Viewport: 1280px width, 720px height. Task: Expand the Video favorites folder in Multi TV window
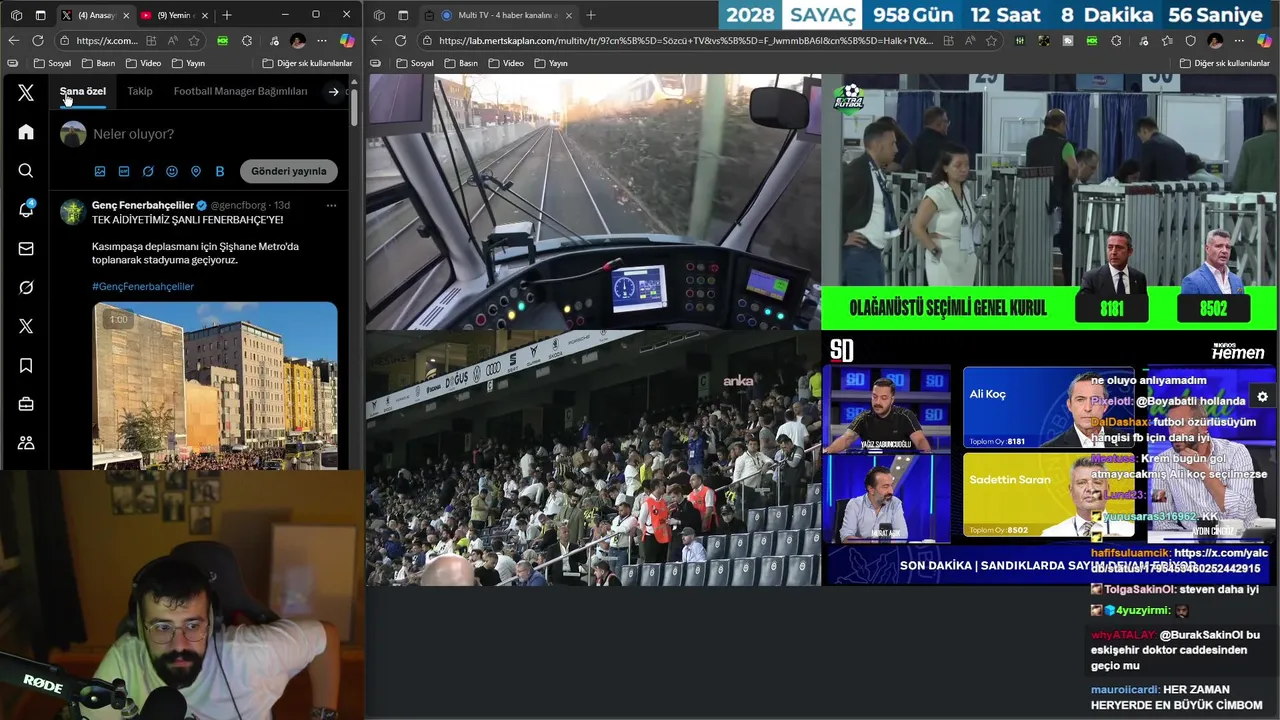505,63
